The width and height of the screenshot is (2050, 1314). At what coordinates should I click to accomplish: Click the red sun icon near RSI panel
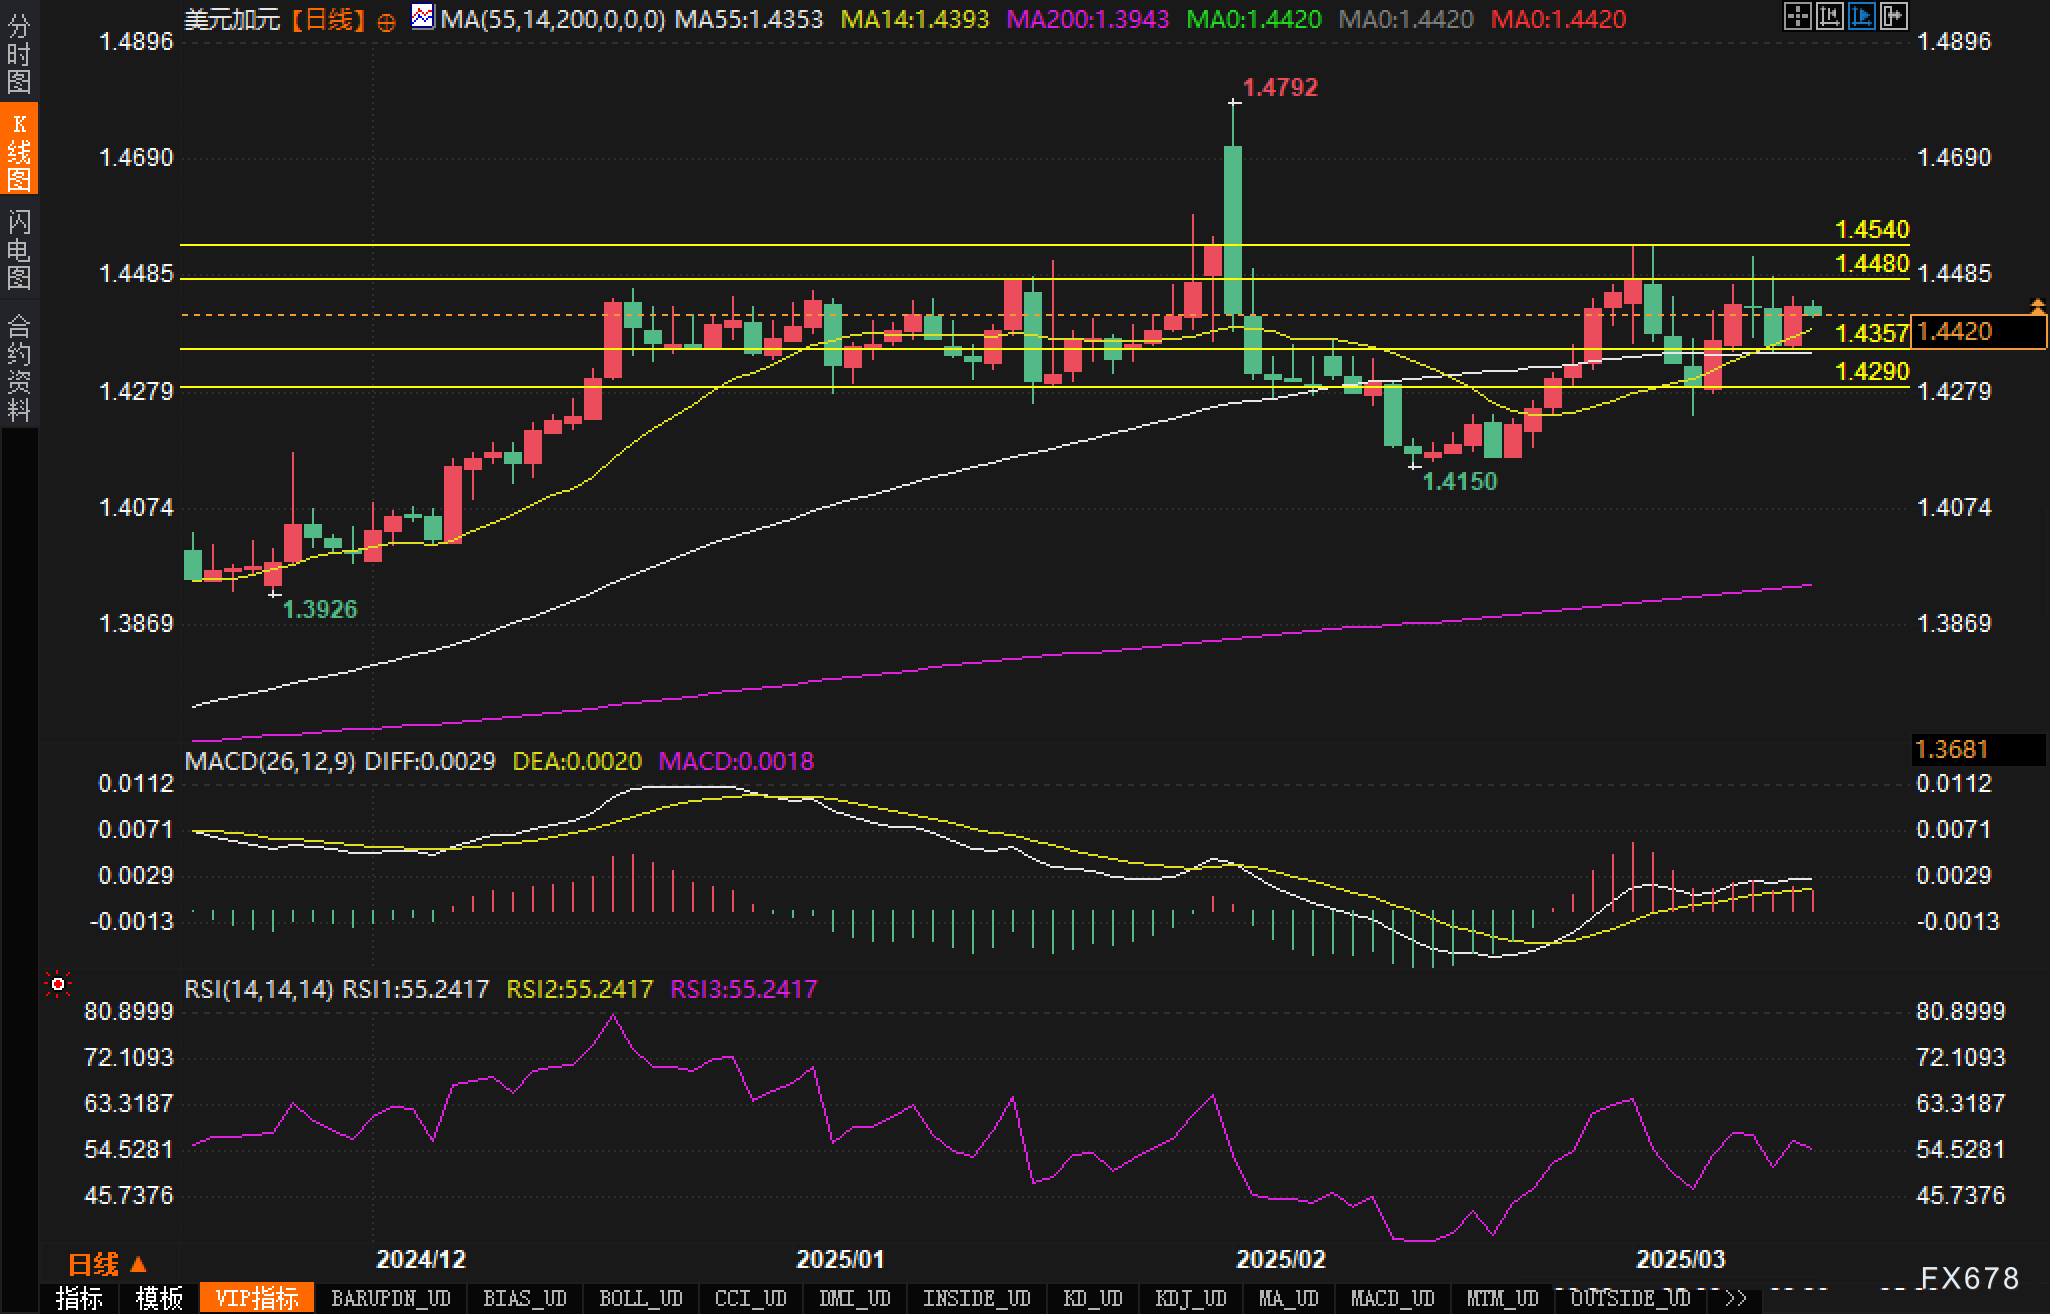58,985
